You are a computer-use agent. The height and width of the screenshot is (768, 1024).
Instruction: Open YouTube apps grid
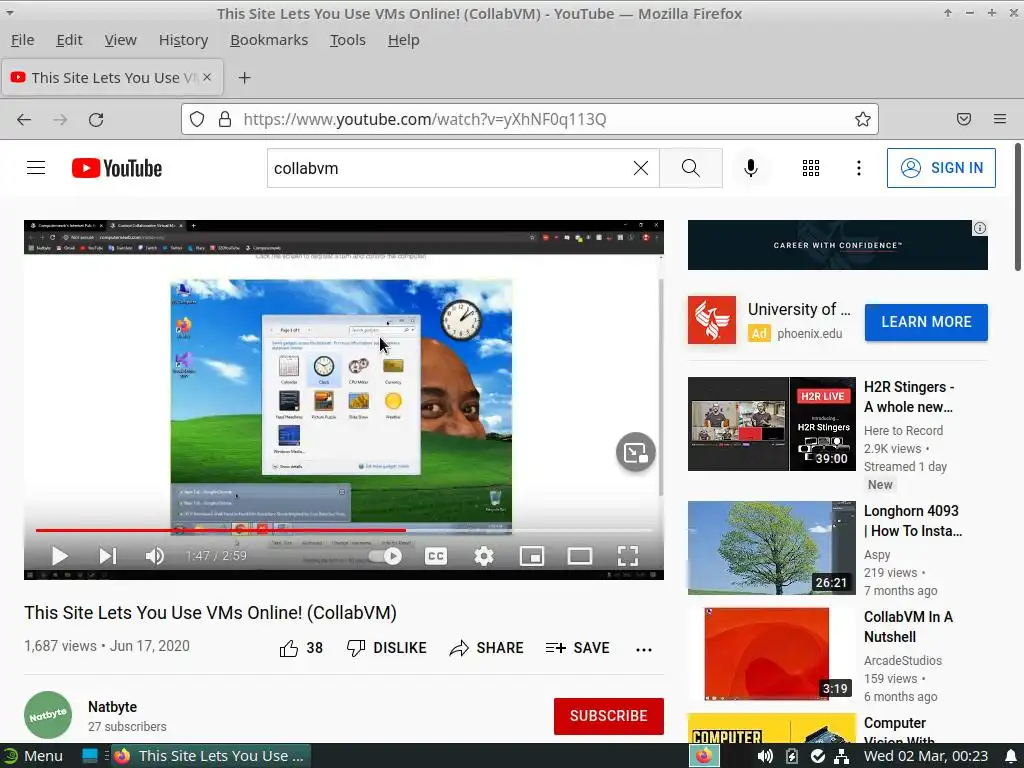[x=810, y=168]
